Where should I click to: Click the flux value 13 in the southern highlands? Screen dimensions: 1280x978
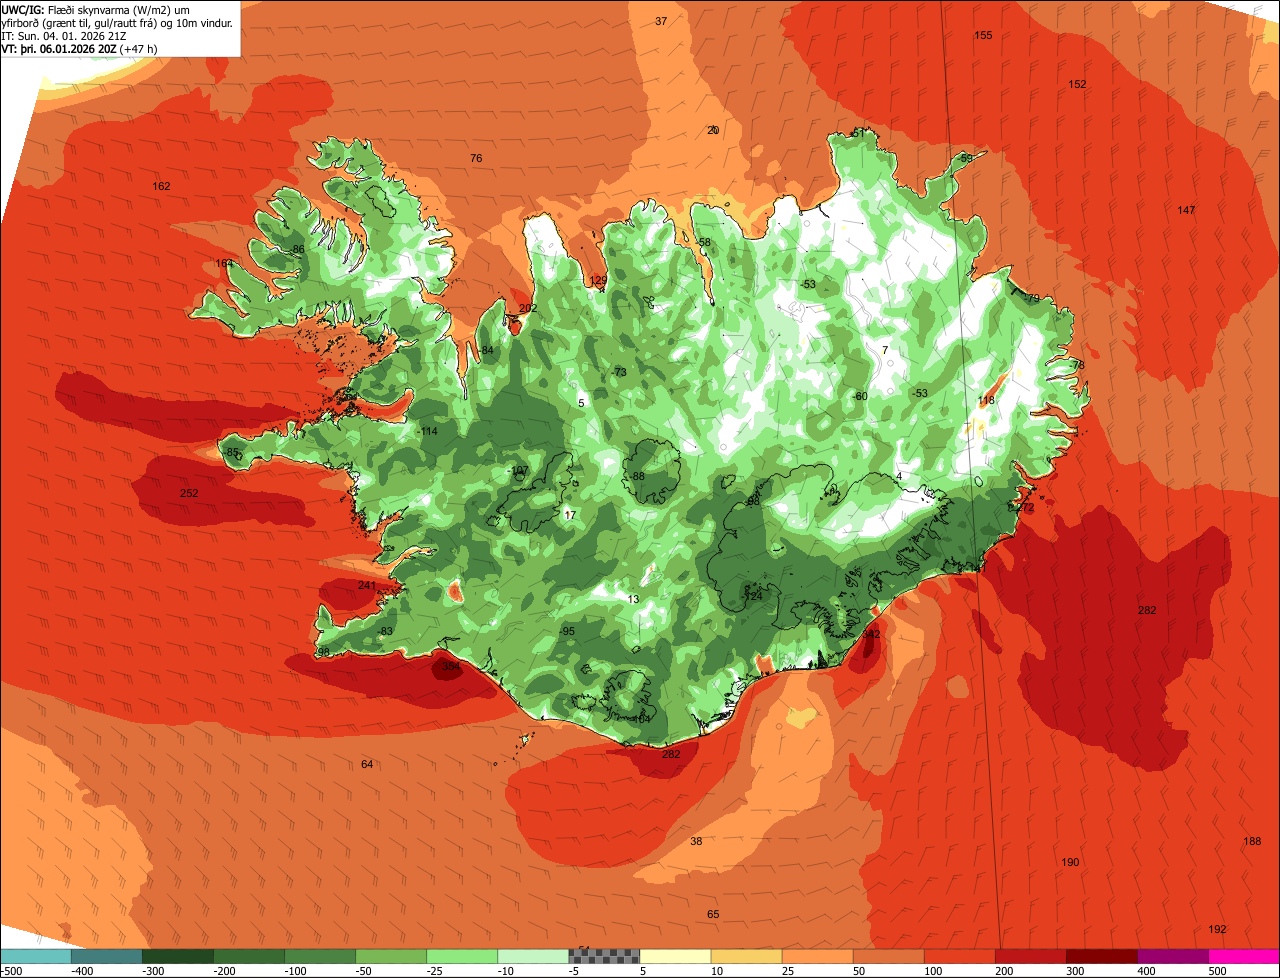pos(633,599)
